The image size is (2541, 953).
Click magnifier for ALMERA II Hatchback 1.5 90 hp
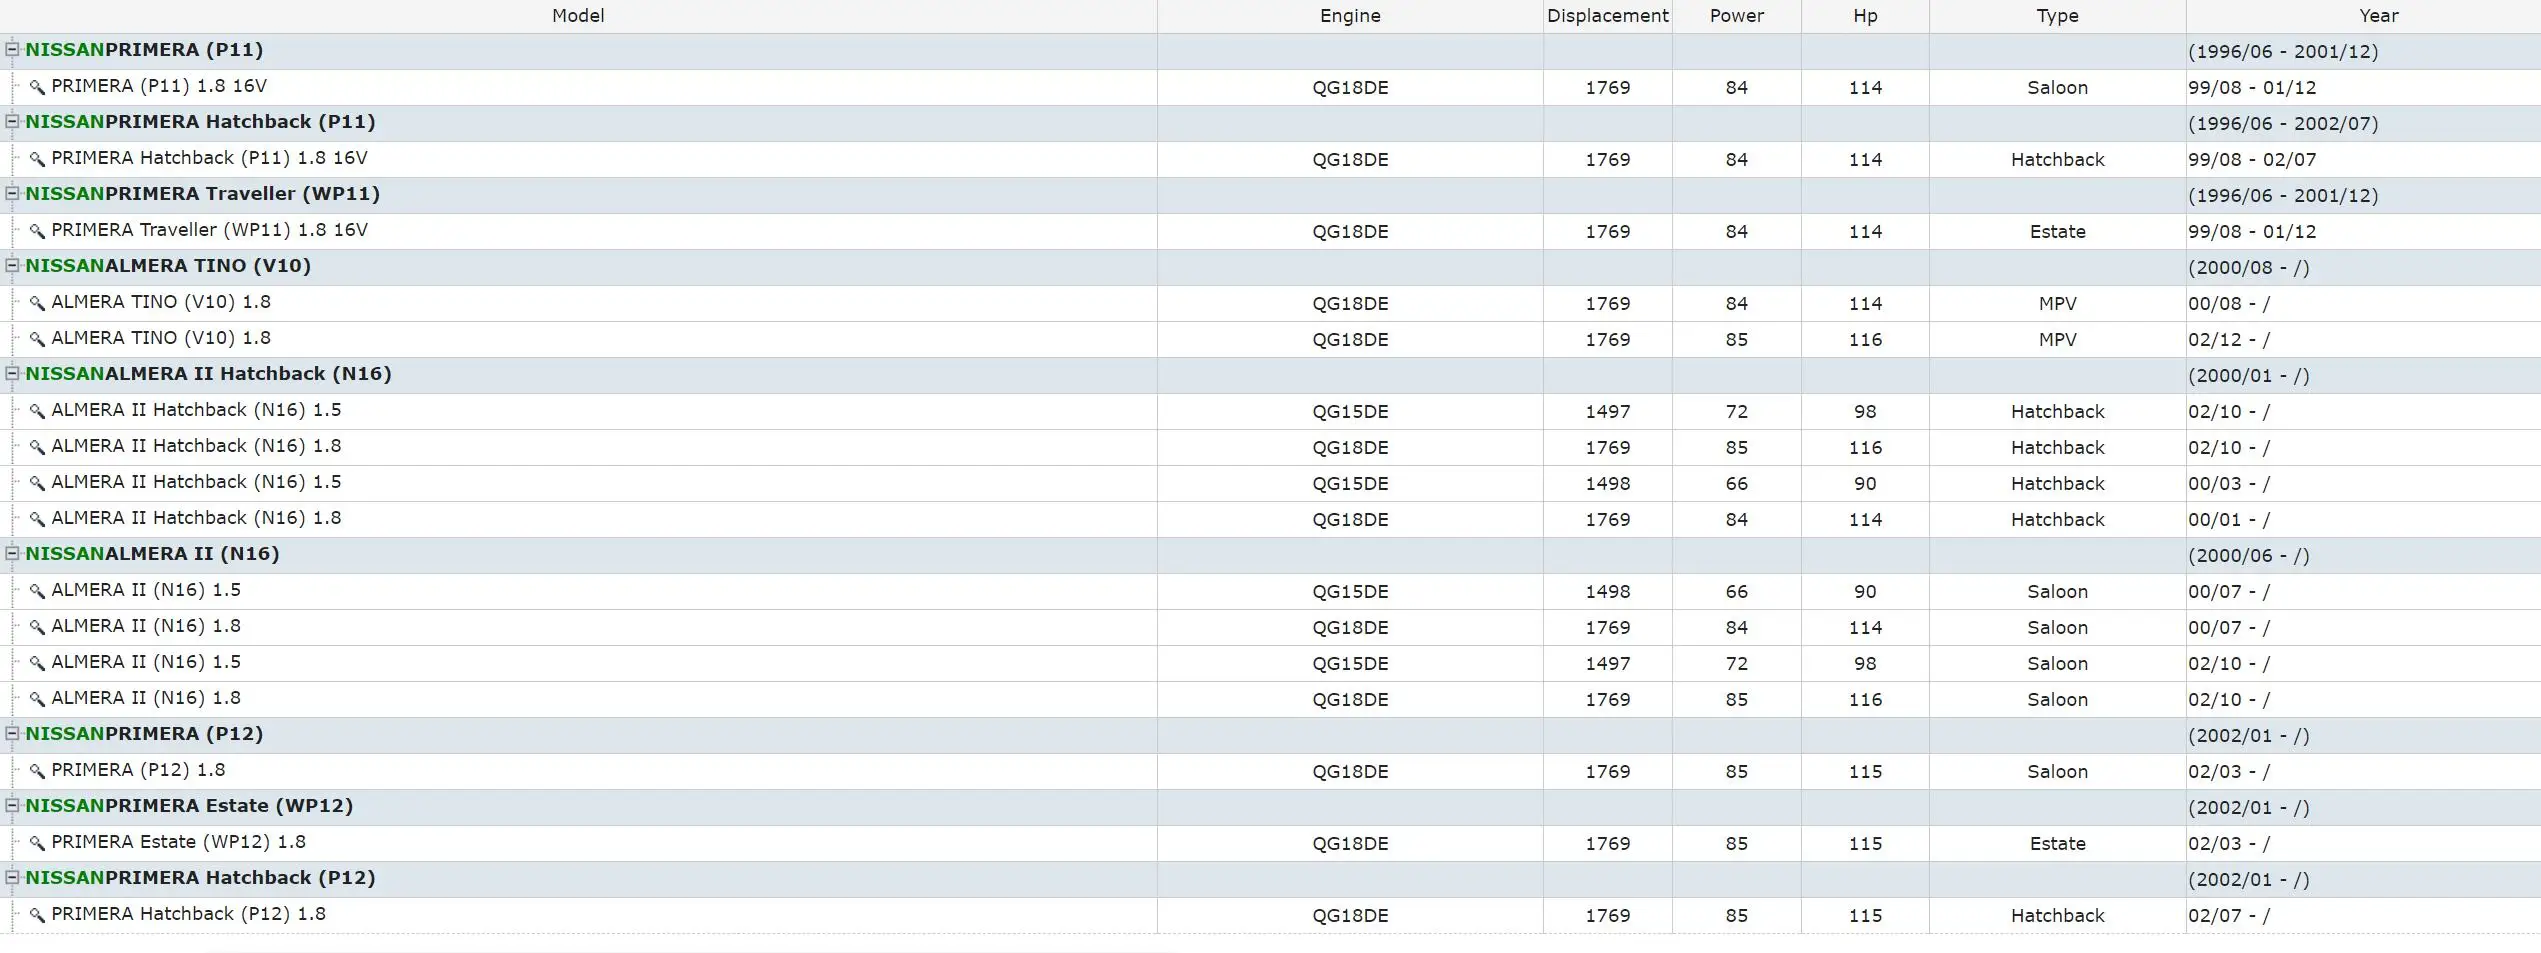click(x=37, y=483)
